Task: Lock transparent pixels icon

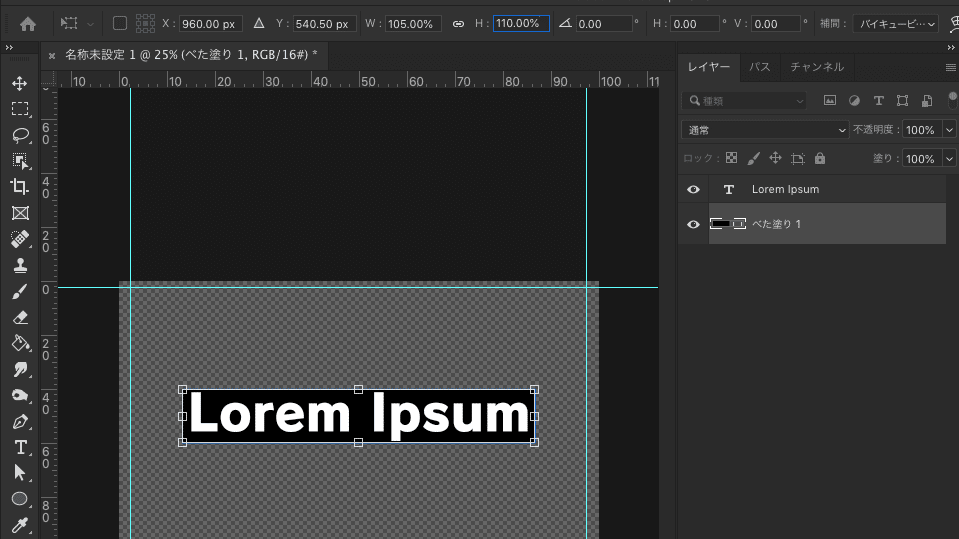Action: tap(731, 158)
